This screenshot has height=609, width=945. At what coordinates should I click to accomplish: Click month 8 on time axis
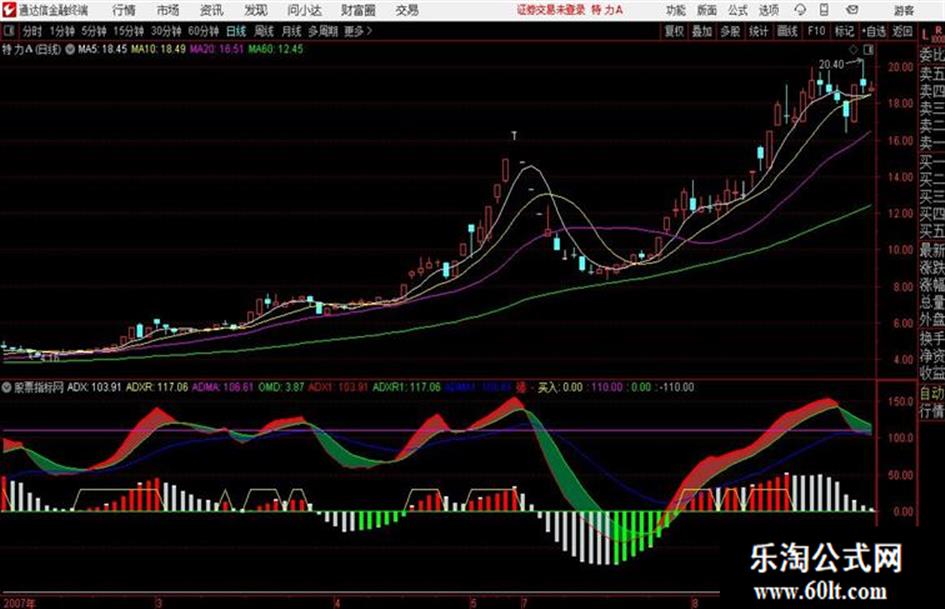(694, 603)
